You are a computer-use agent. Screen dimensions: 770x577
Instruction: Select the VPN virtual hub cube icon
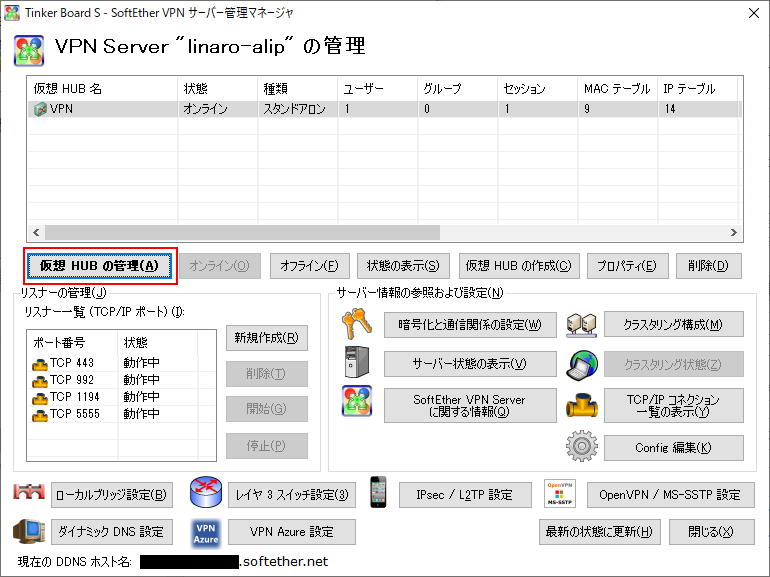(40, 109)
